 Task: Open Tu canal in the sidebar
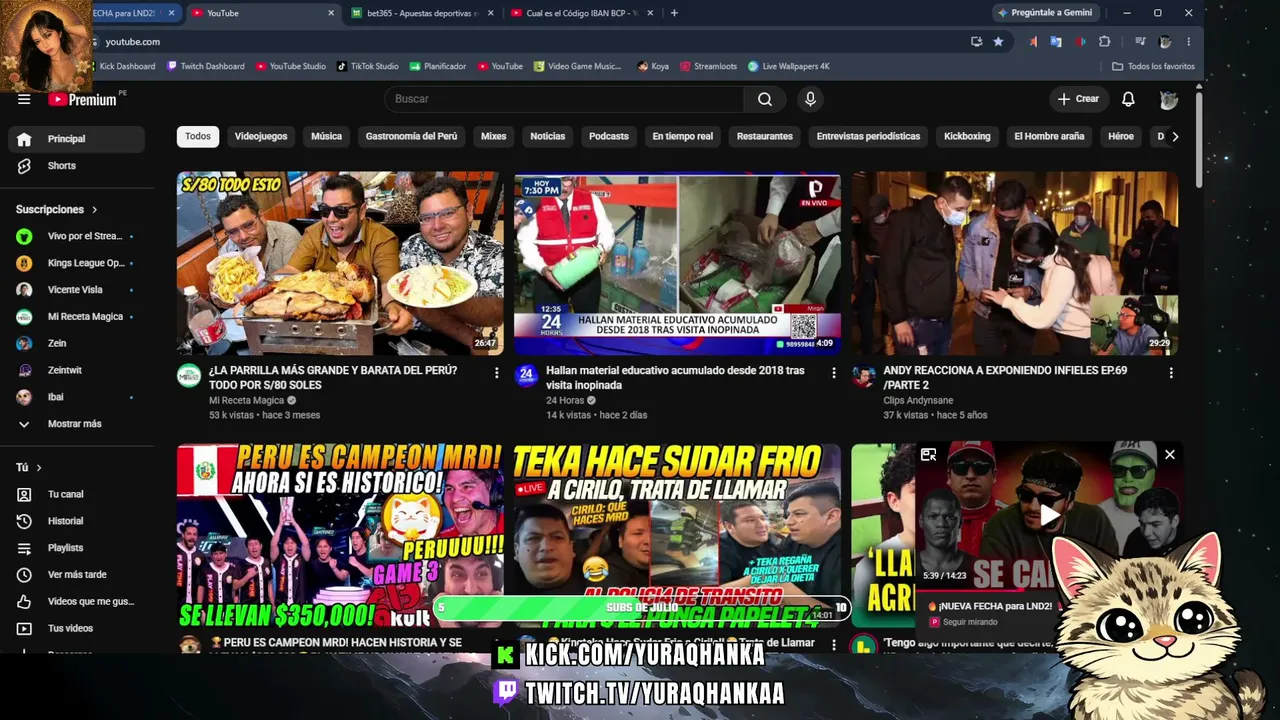tap(76, 494)
